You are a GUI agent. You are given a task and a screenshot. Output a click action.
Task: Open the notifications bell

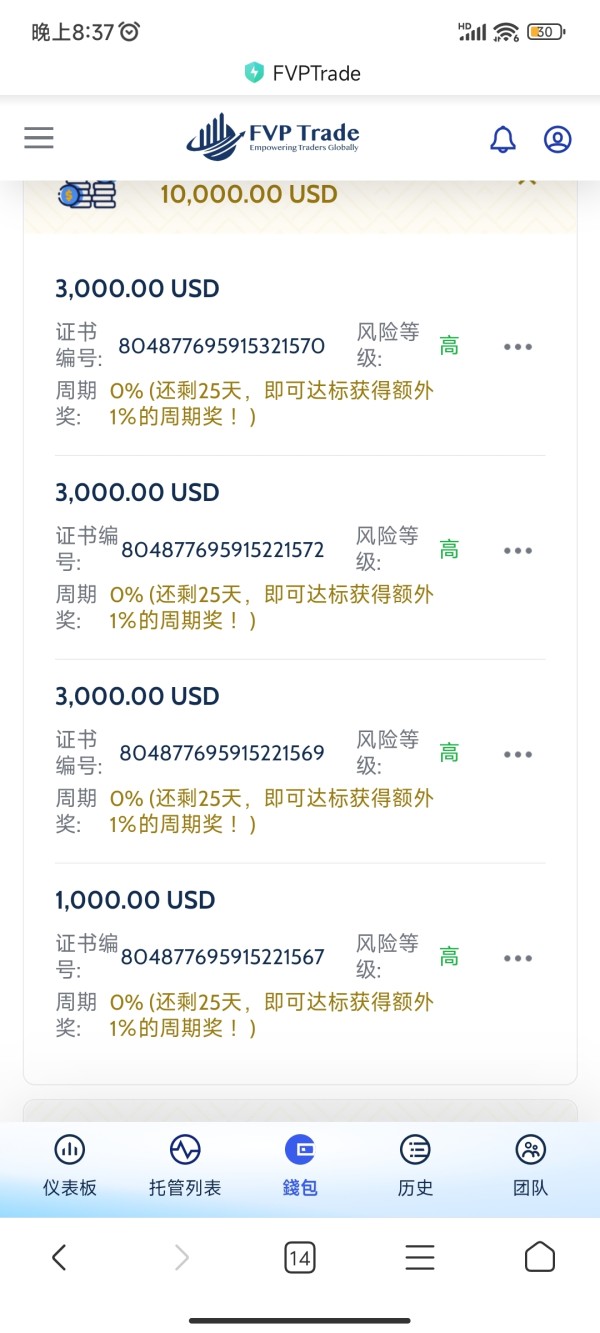tap(503, 139)
